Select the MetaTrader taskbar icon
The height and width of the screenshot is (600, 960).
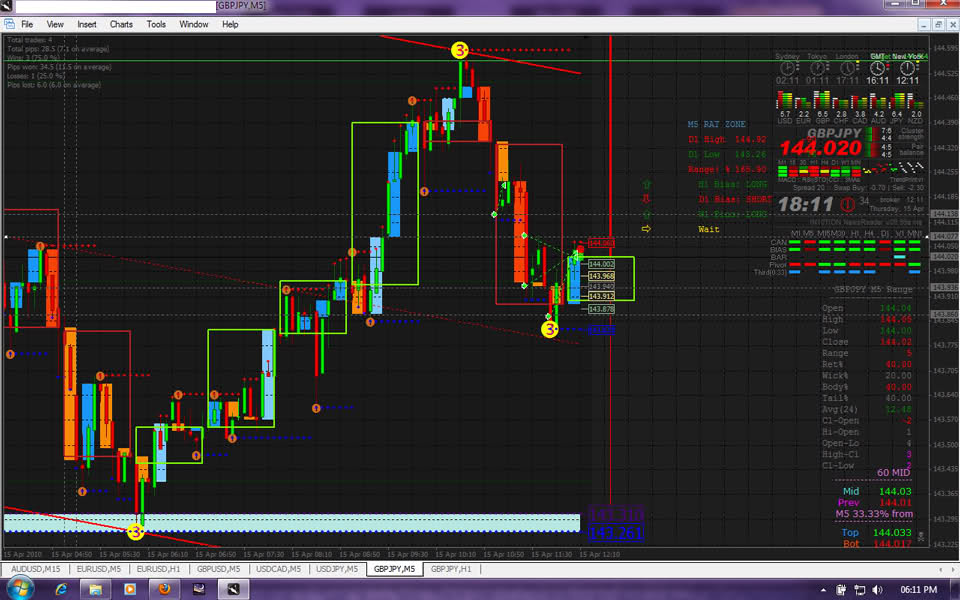(233, 589)
